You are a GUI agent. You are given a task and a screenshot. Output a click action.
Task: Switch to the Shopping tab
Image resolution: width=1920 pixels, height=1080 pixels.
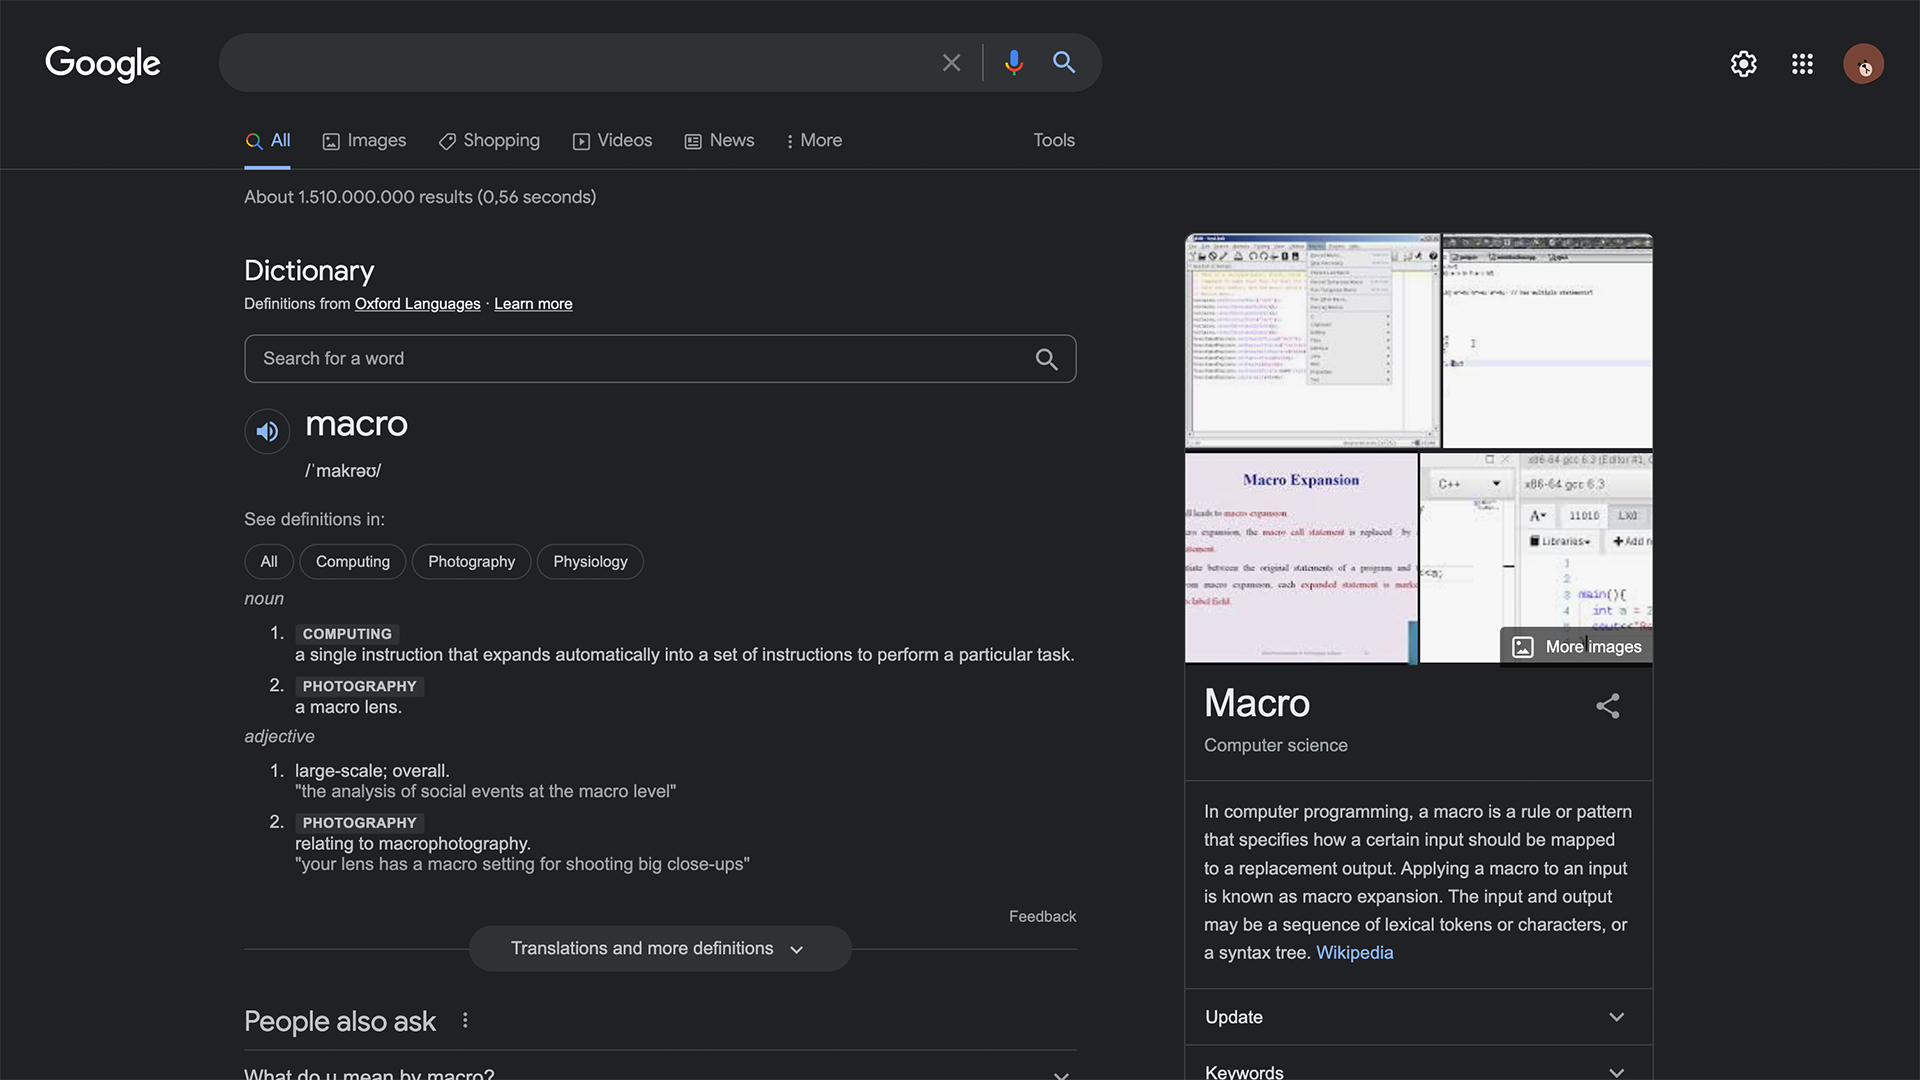click(x=489, y=141)
